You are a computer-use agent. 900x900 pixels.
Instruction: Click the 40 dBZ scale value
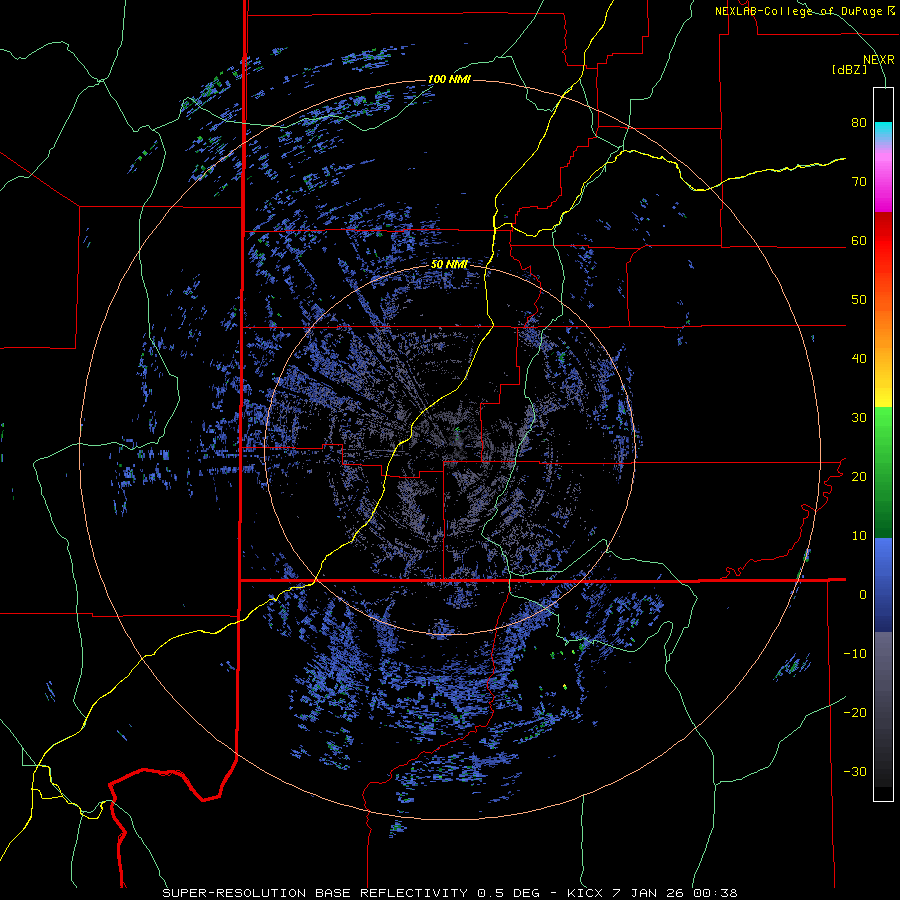point(859,359)
